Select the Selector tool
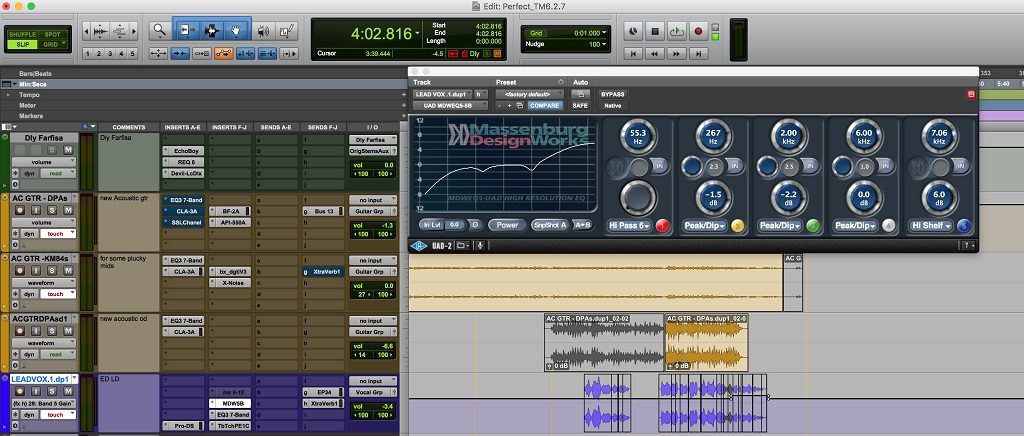 pyautogui.click(x=212, y=30)
